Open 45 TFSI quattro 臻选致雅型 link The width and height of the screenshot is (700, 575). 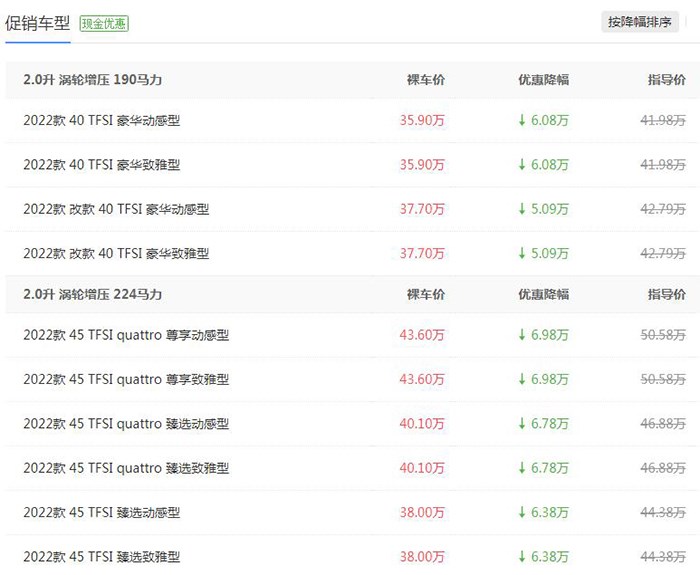tap(126, 468)
